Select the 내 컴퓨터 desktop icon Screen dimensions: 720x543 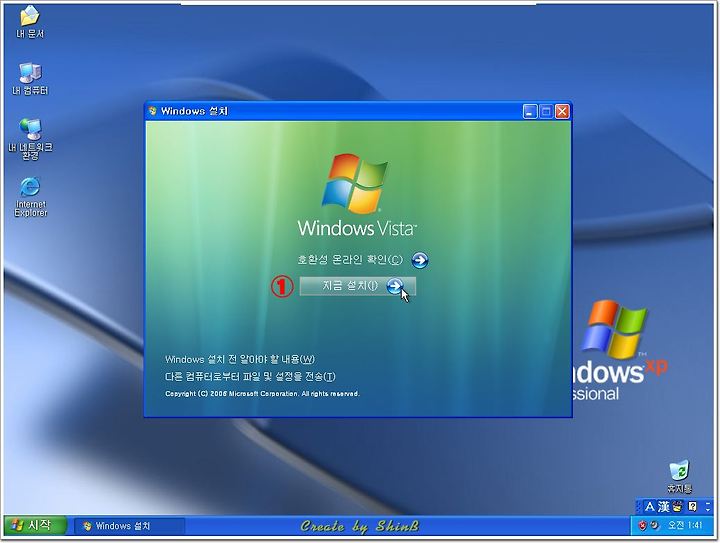point(30,79)
